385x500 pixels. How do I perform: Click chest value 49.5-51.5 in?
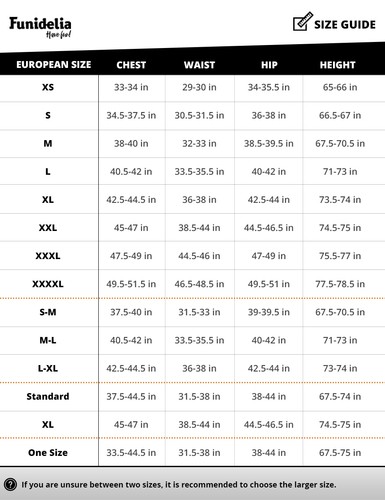click(131, 284)
